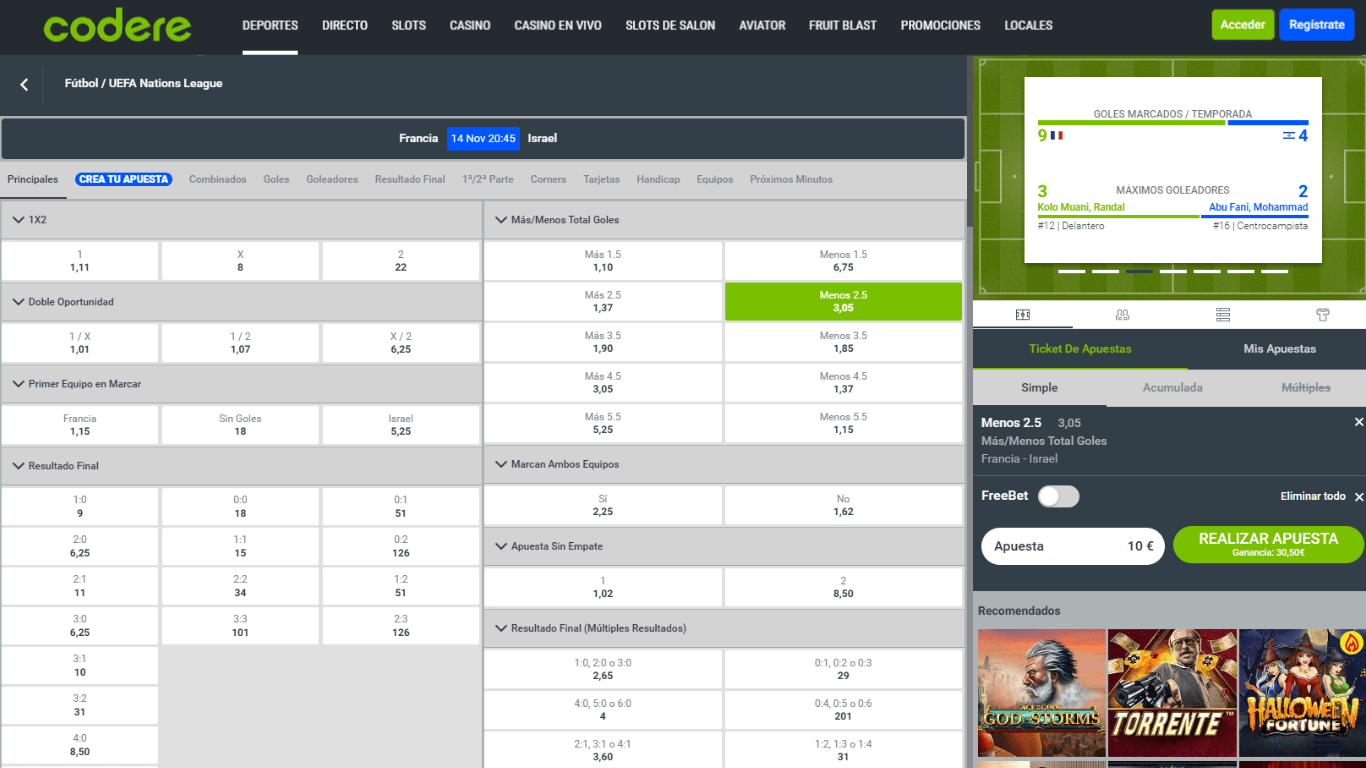Open the team lineups jersey icon
The height and width of the screenshot is (768, 1366).
click(x=1323, y=314)
